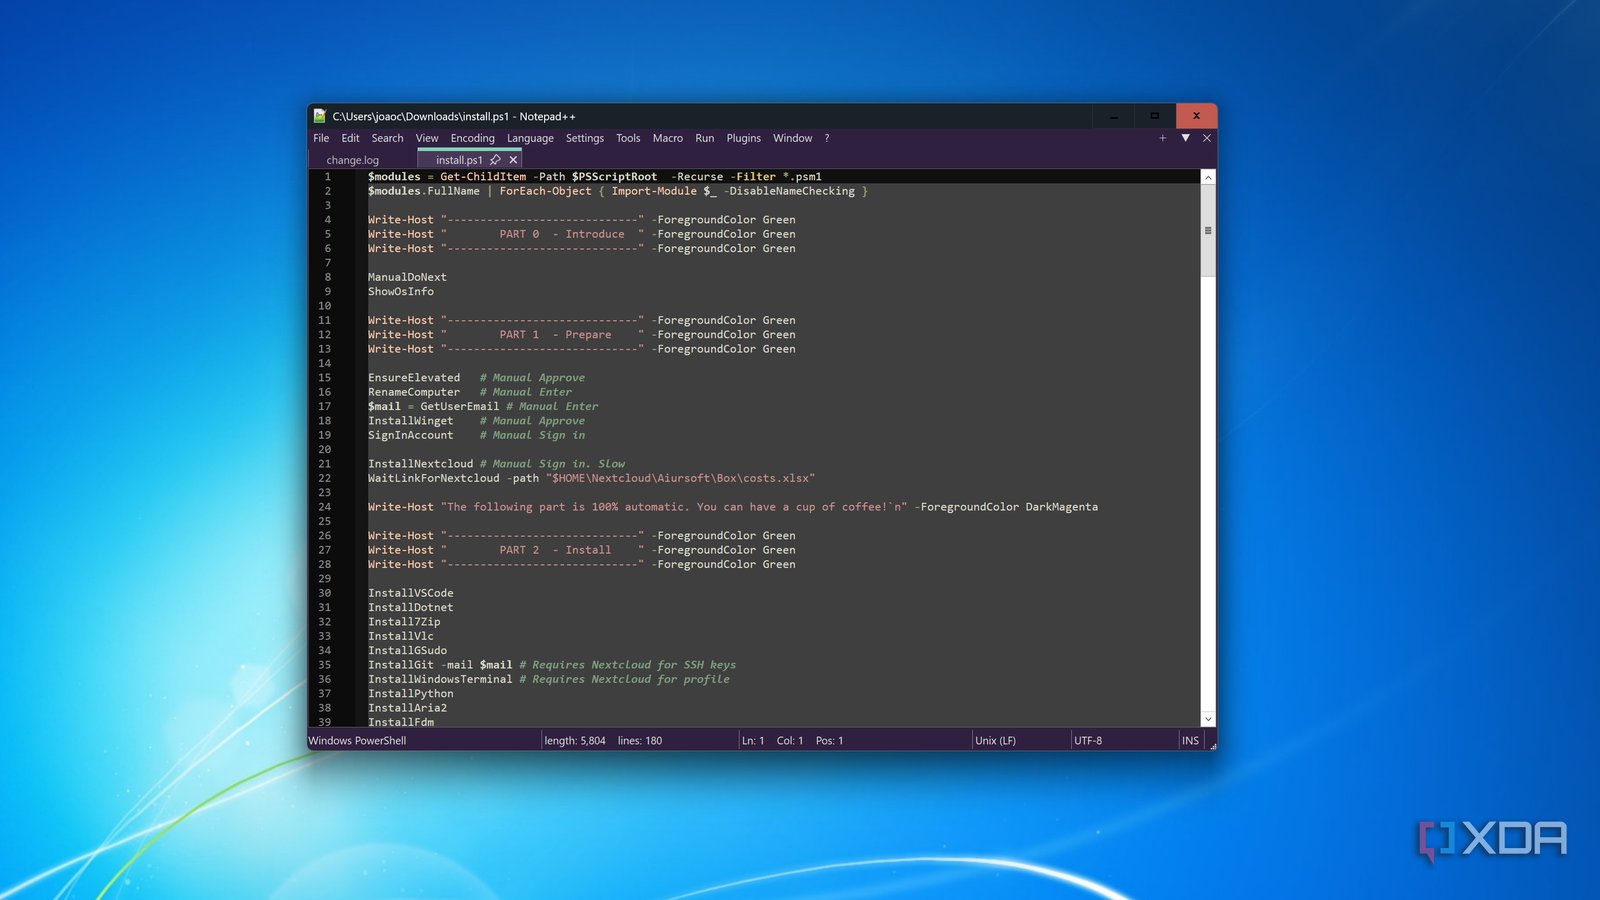
Task: Click the new tab plus icon
Action: [1162, 138]
